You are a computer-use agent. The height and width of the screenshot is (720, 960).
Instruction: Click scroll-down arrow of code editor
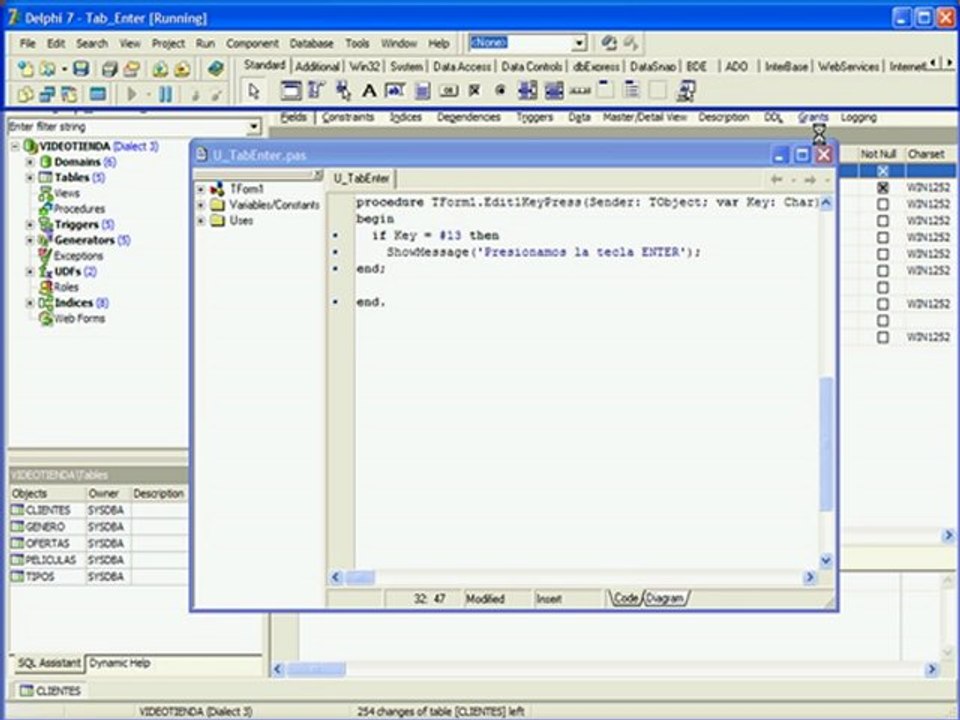click(x=826, y=560)
